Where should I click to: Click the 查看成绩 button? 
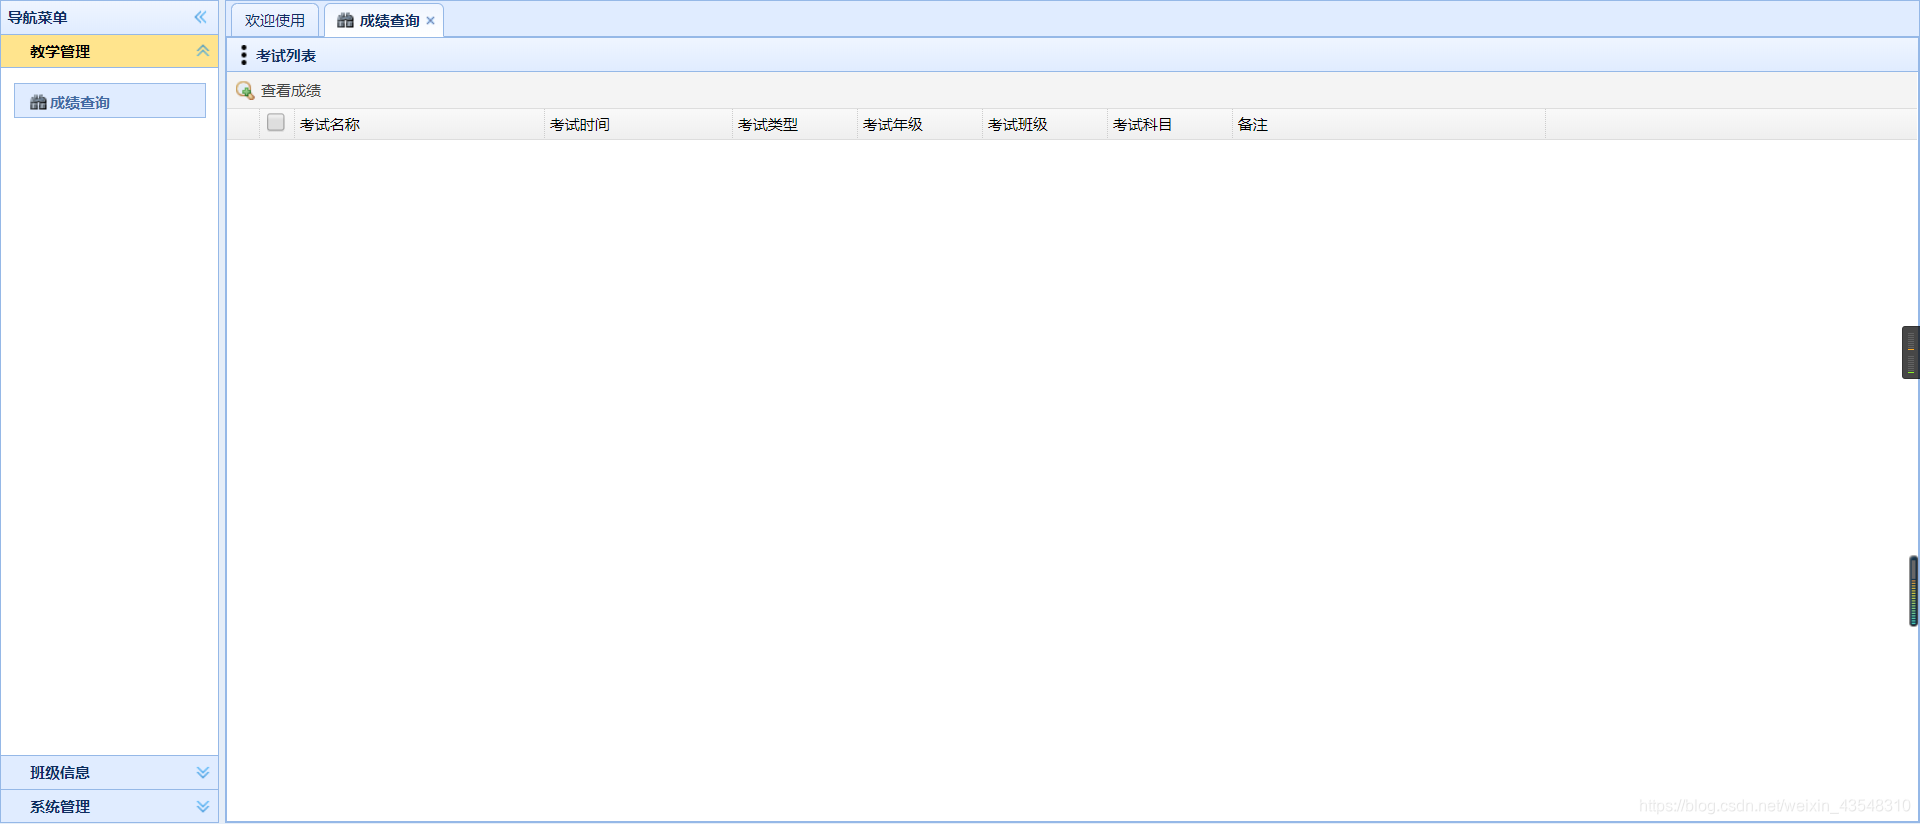279,90
